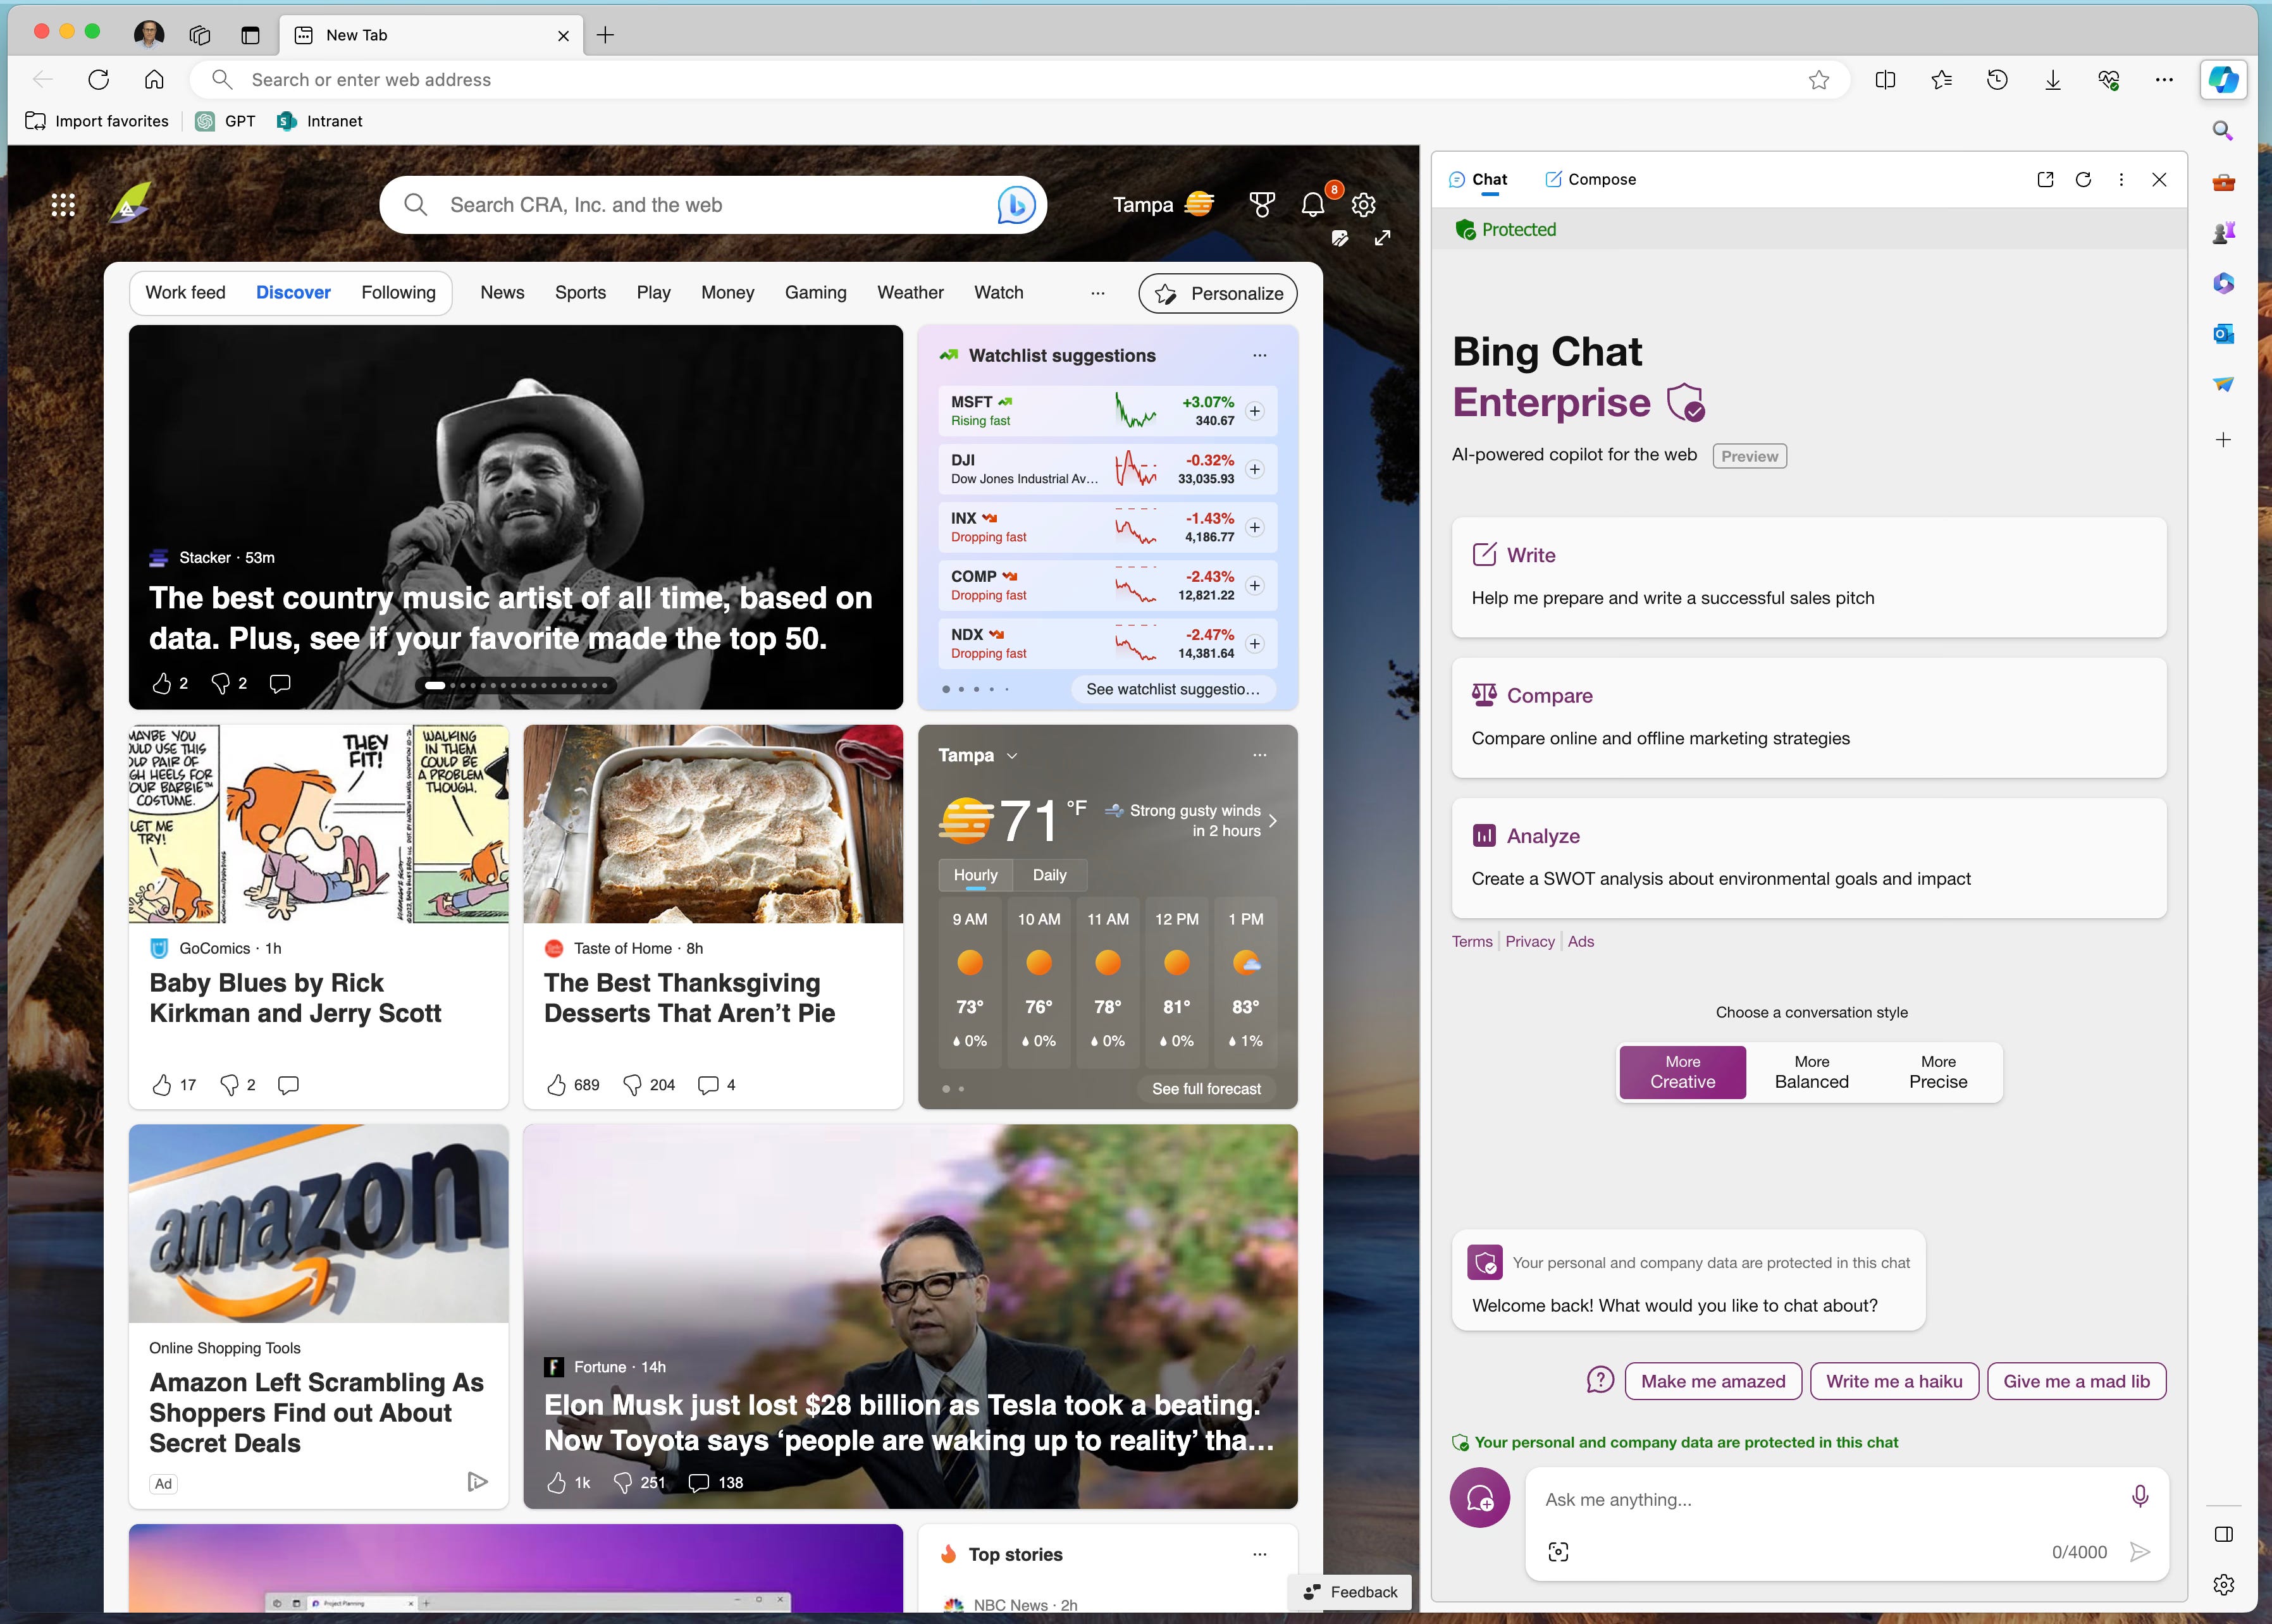Open split screen view icon
Screen dimensions: 2272x1624
click(1885, 80)
